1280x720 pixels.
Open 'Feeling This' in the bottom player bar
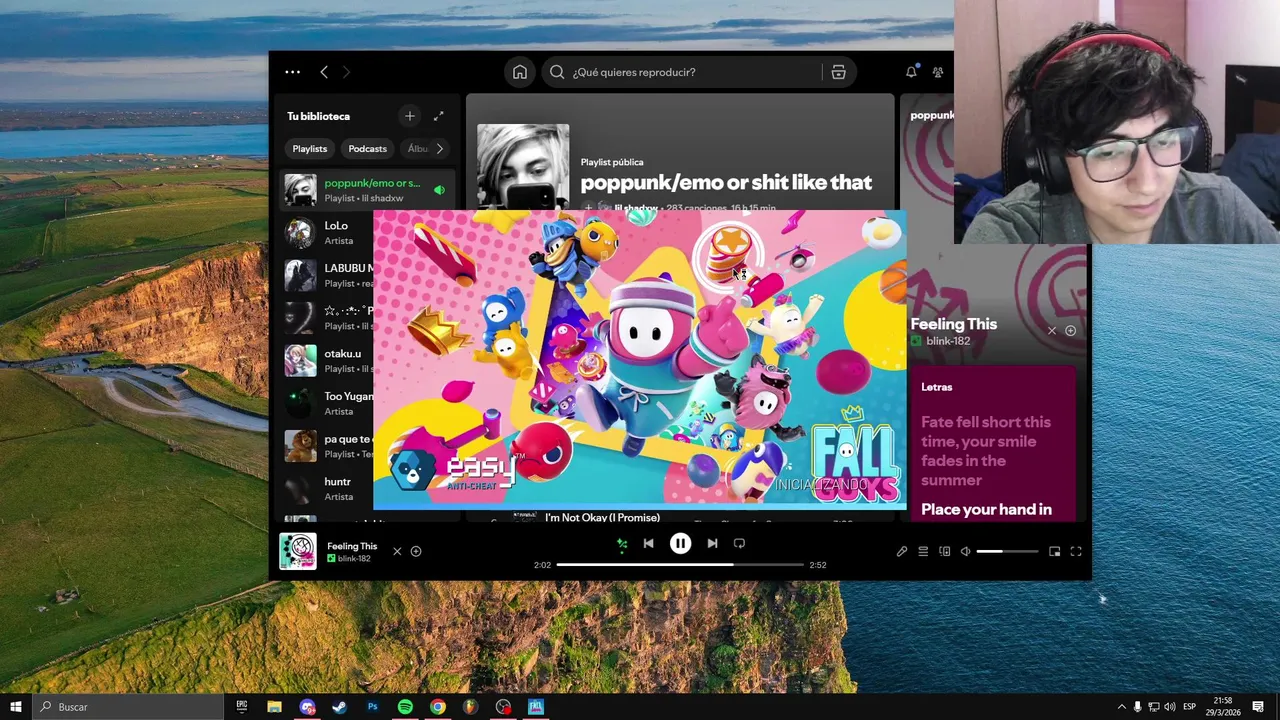click(x=352, y=546)
